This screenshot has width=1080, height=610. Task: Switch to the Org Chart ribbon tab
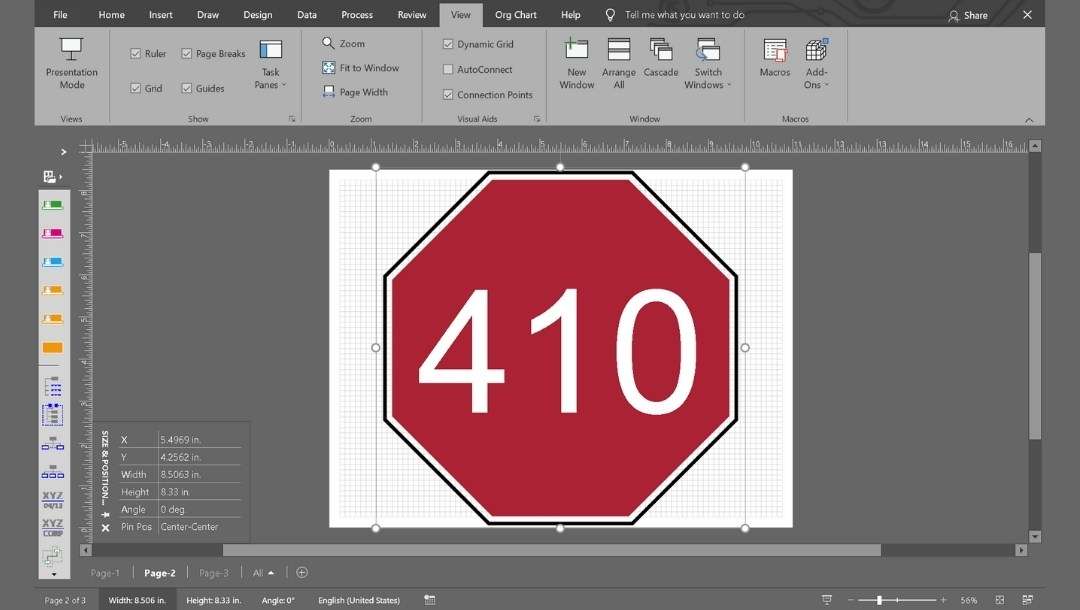tap(516, 14)
